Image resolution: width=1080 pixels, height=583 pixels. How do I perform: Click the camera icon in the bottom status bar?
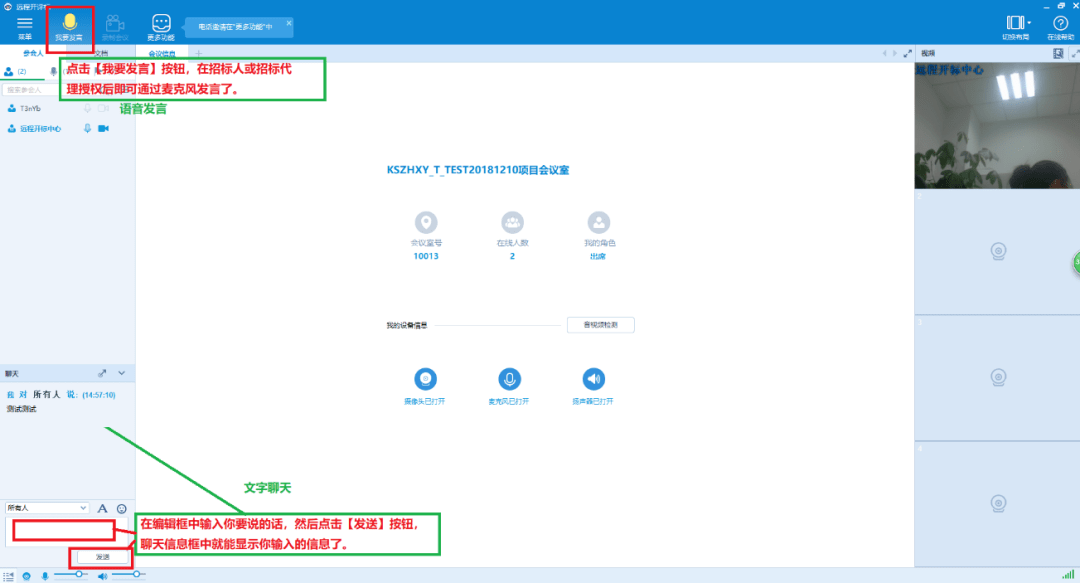[x=26, y=576]
